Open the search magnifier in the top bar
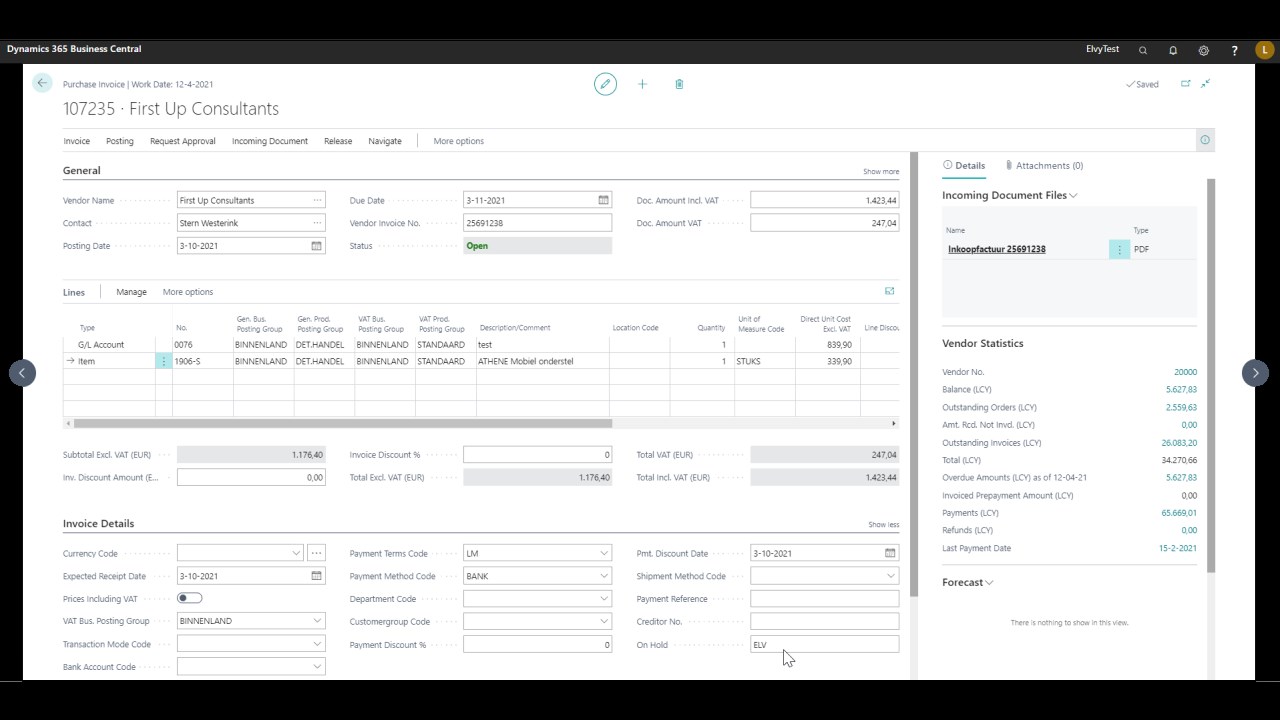This screenshot has width=1280, height=720. [1143, 50]
